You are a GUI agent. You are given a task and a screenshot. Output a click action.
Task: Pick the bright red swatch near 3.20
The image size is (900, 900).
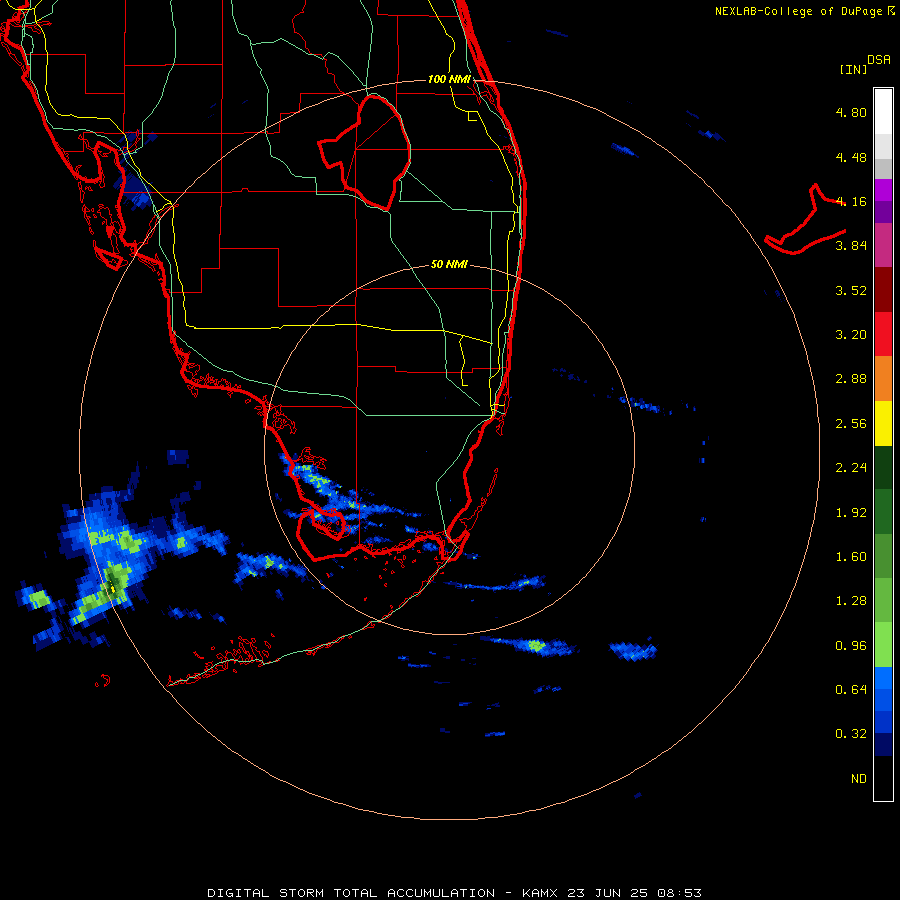(883, 334)
